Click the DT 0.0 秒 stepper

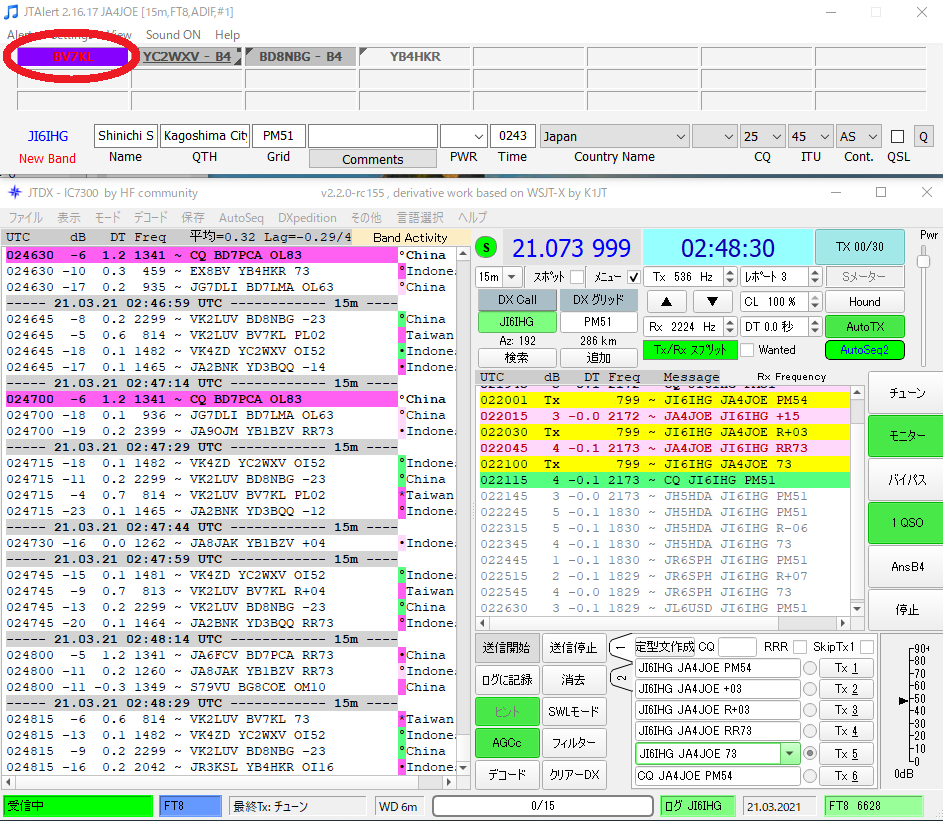click(814, 327)
